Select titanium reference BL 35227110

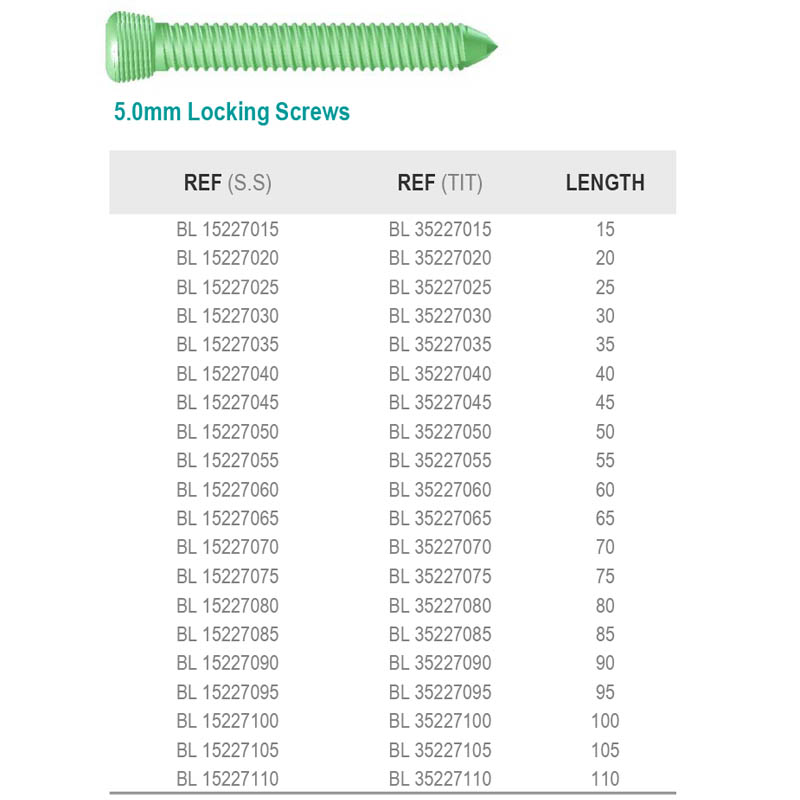click(x=440, y=779)
